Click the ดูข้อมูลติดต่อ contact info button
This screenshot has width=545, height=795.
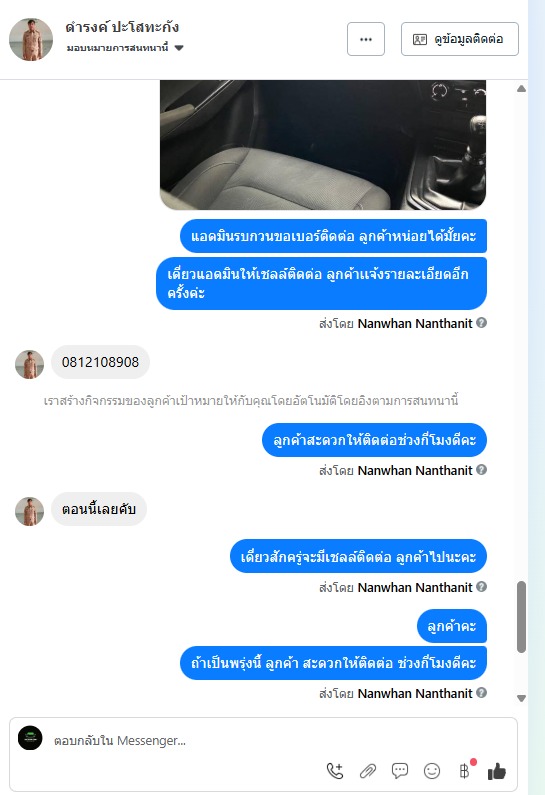[x=459, y=39]
